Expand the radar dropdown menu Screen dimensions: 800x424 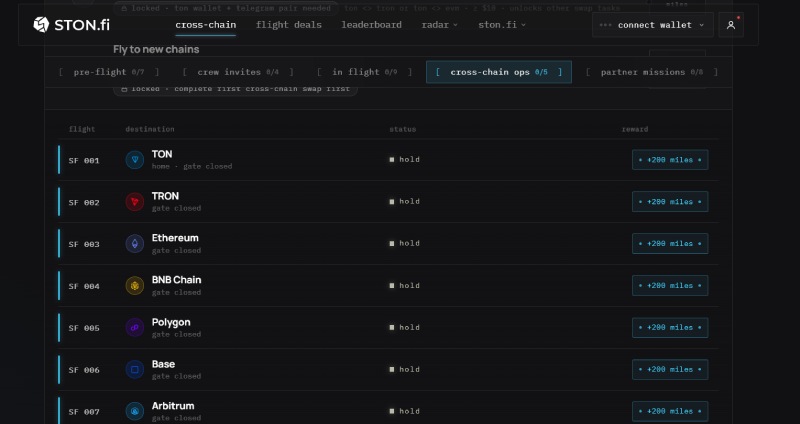coord(439,24)
